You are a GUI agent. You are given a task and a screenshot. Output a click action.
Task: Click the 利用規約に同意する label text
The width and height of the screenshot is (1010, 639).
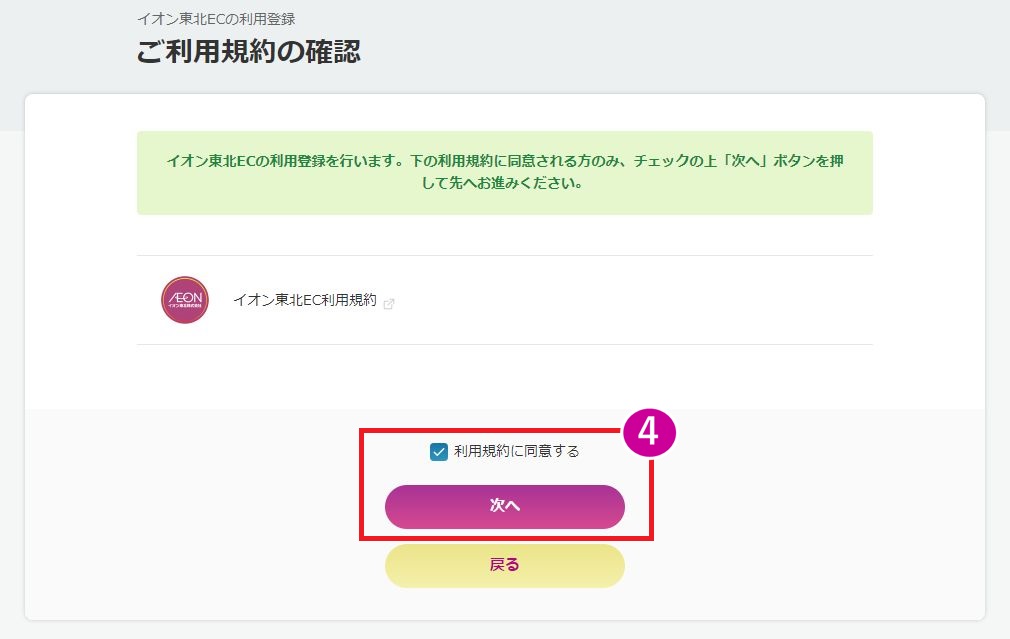(516, 451)
